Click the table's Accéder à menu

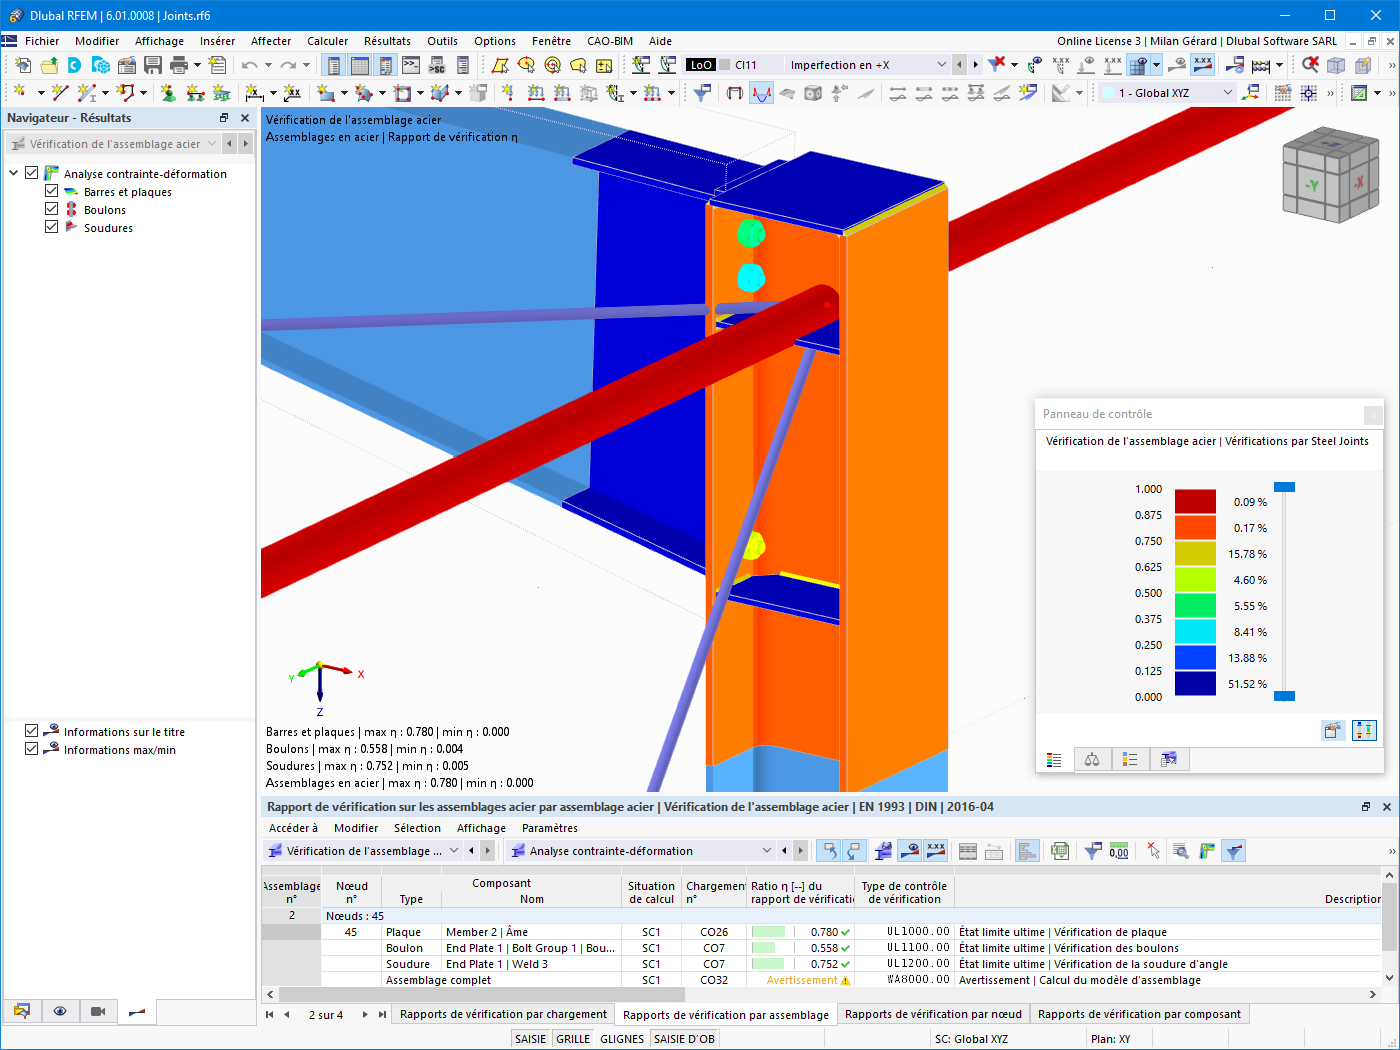click(x=293, y=828)
